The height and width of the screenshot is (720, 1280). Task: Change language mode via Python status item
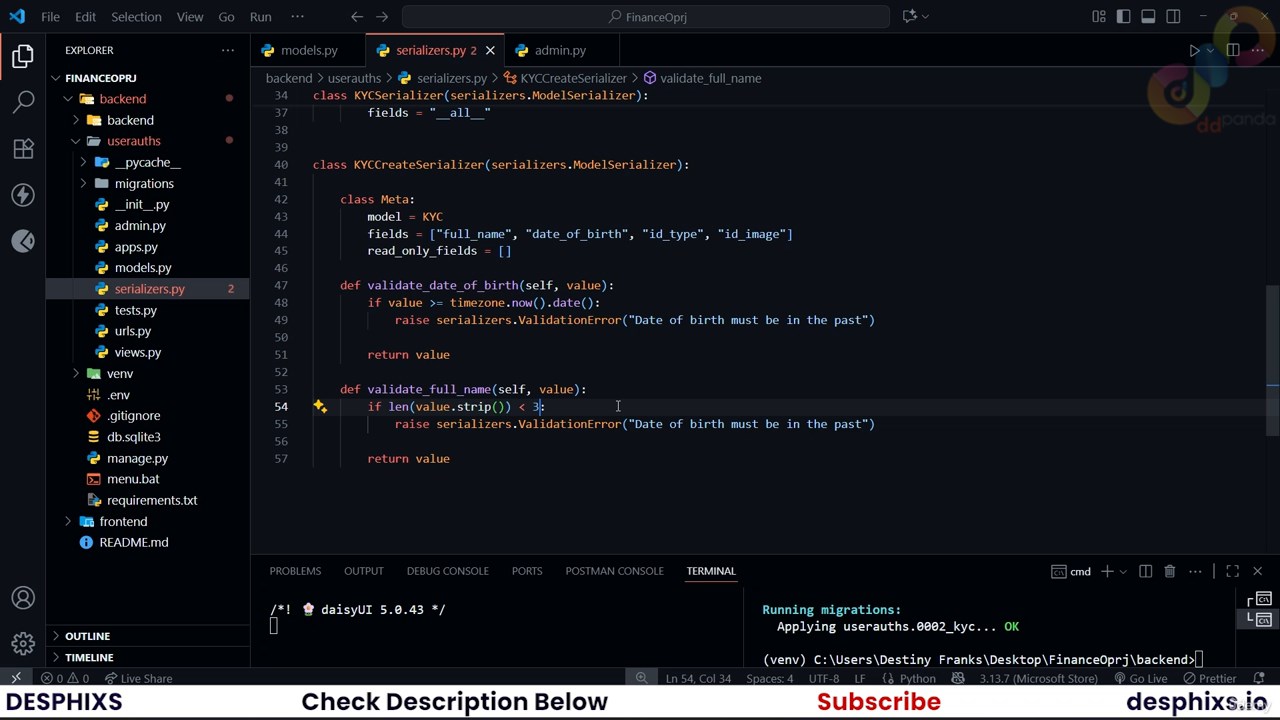[x=917, y=678]
